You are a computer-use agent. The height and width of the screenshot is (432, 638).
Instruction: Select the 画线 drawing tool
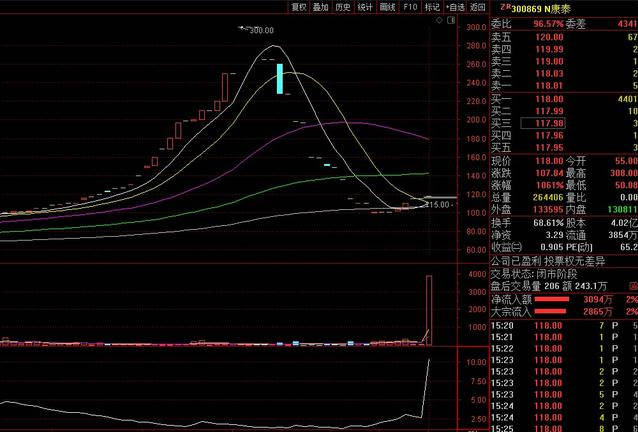(387, 7)
